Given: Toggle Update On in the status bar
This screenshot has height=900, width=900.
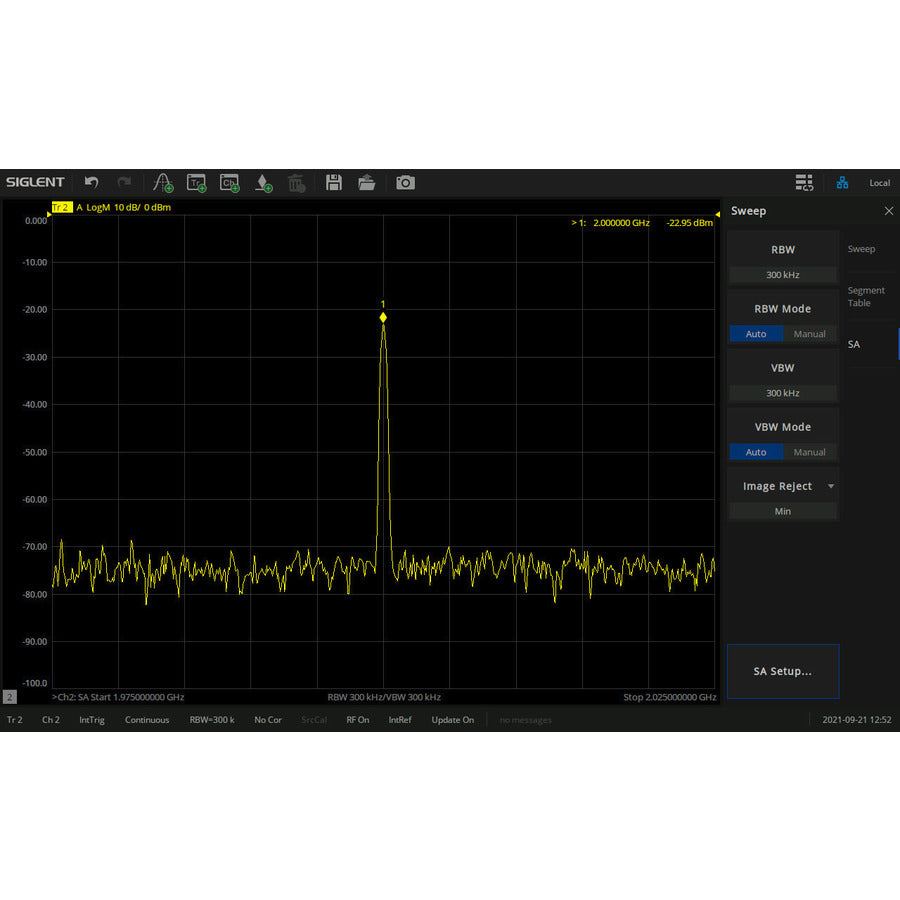Looking at the screenshot, I should tap(452, 720).
